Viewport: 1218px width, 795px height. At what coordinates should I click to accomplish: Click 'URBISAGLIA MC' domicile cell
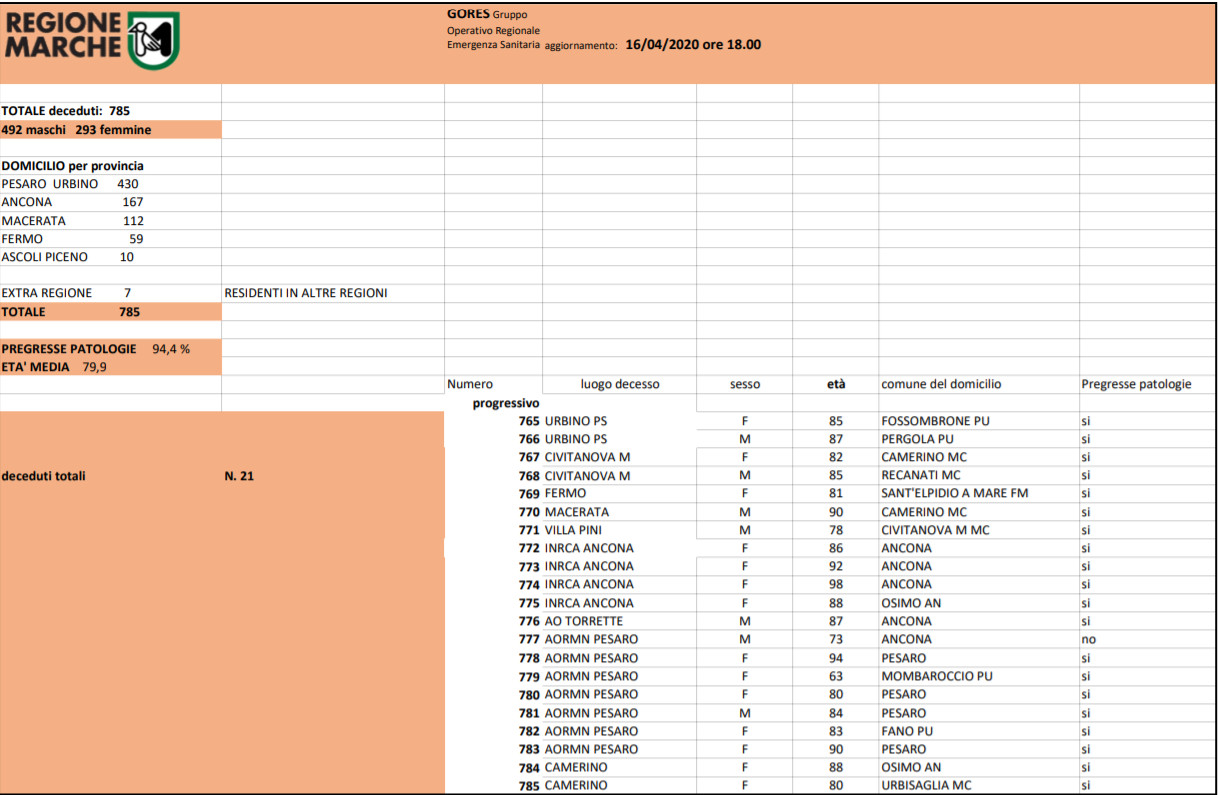coord(926,786)
